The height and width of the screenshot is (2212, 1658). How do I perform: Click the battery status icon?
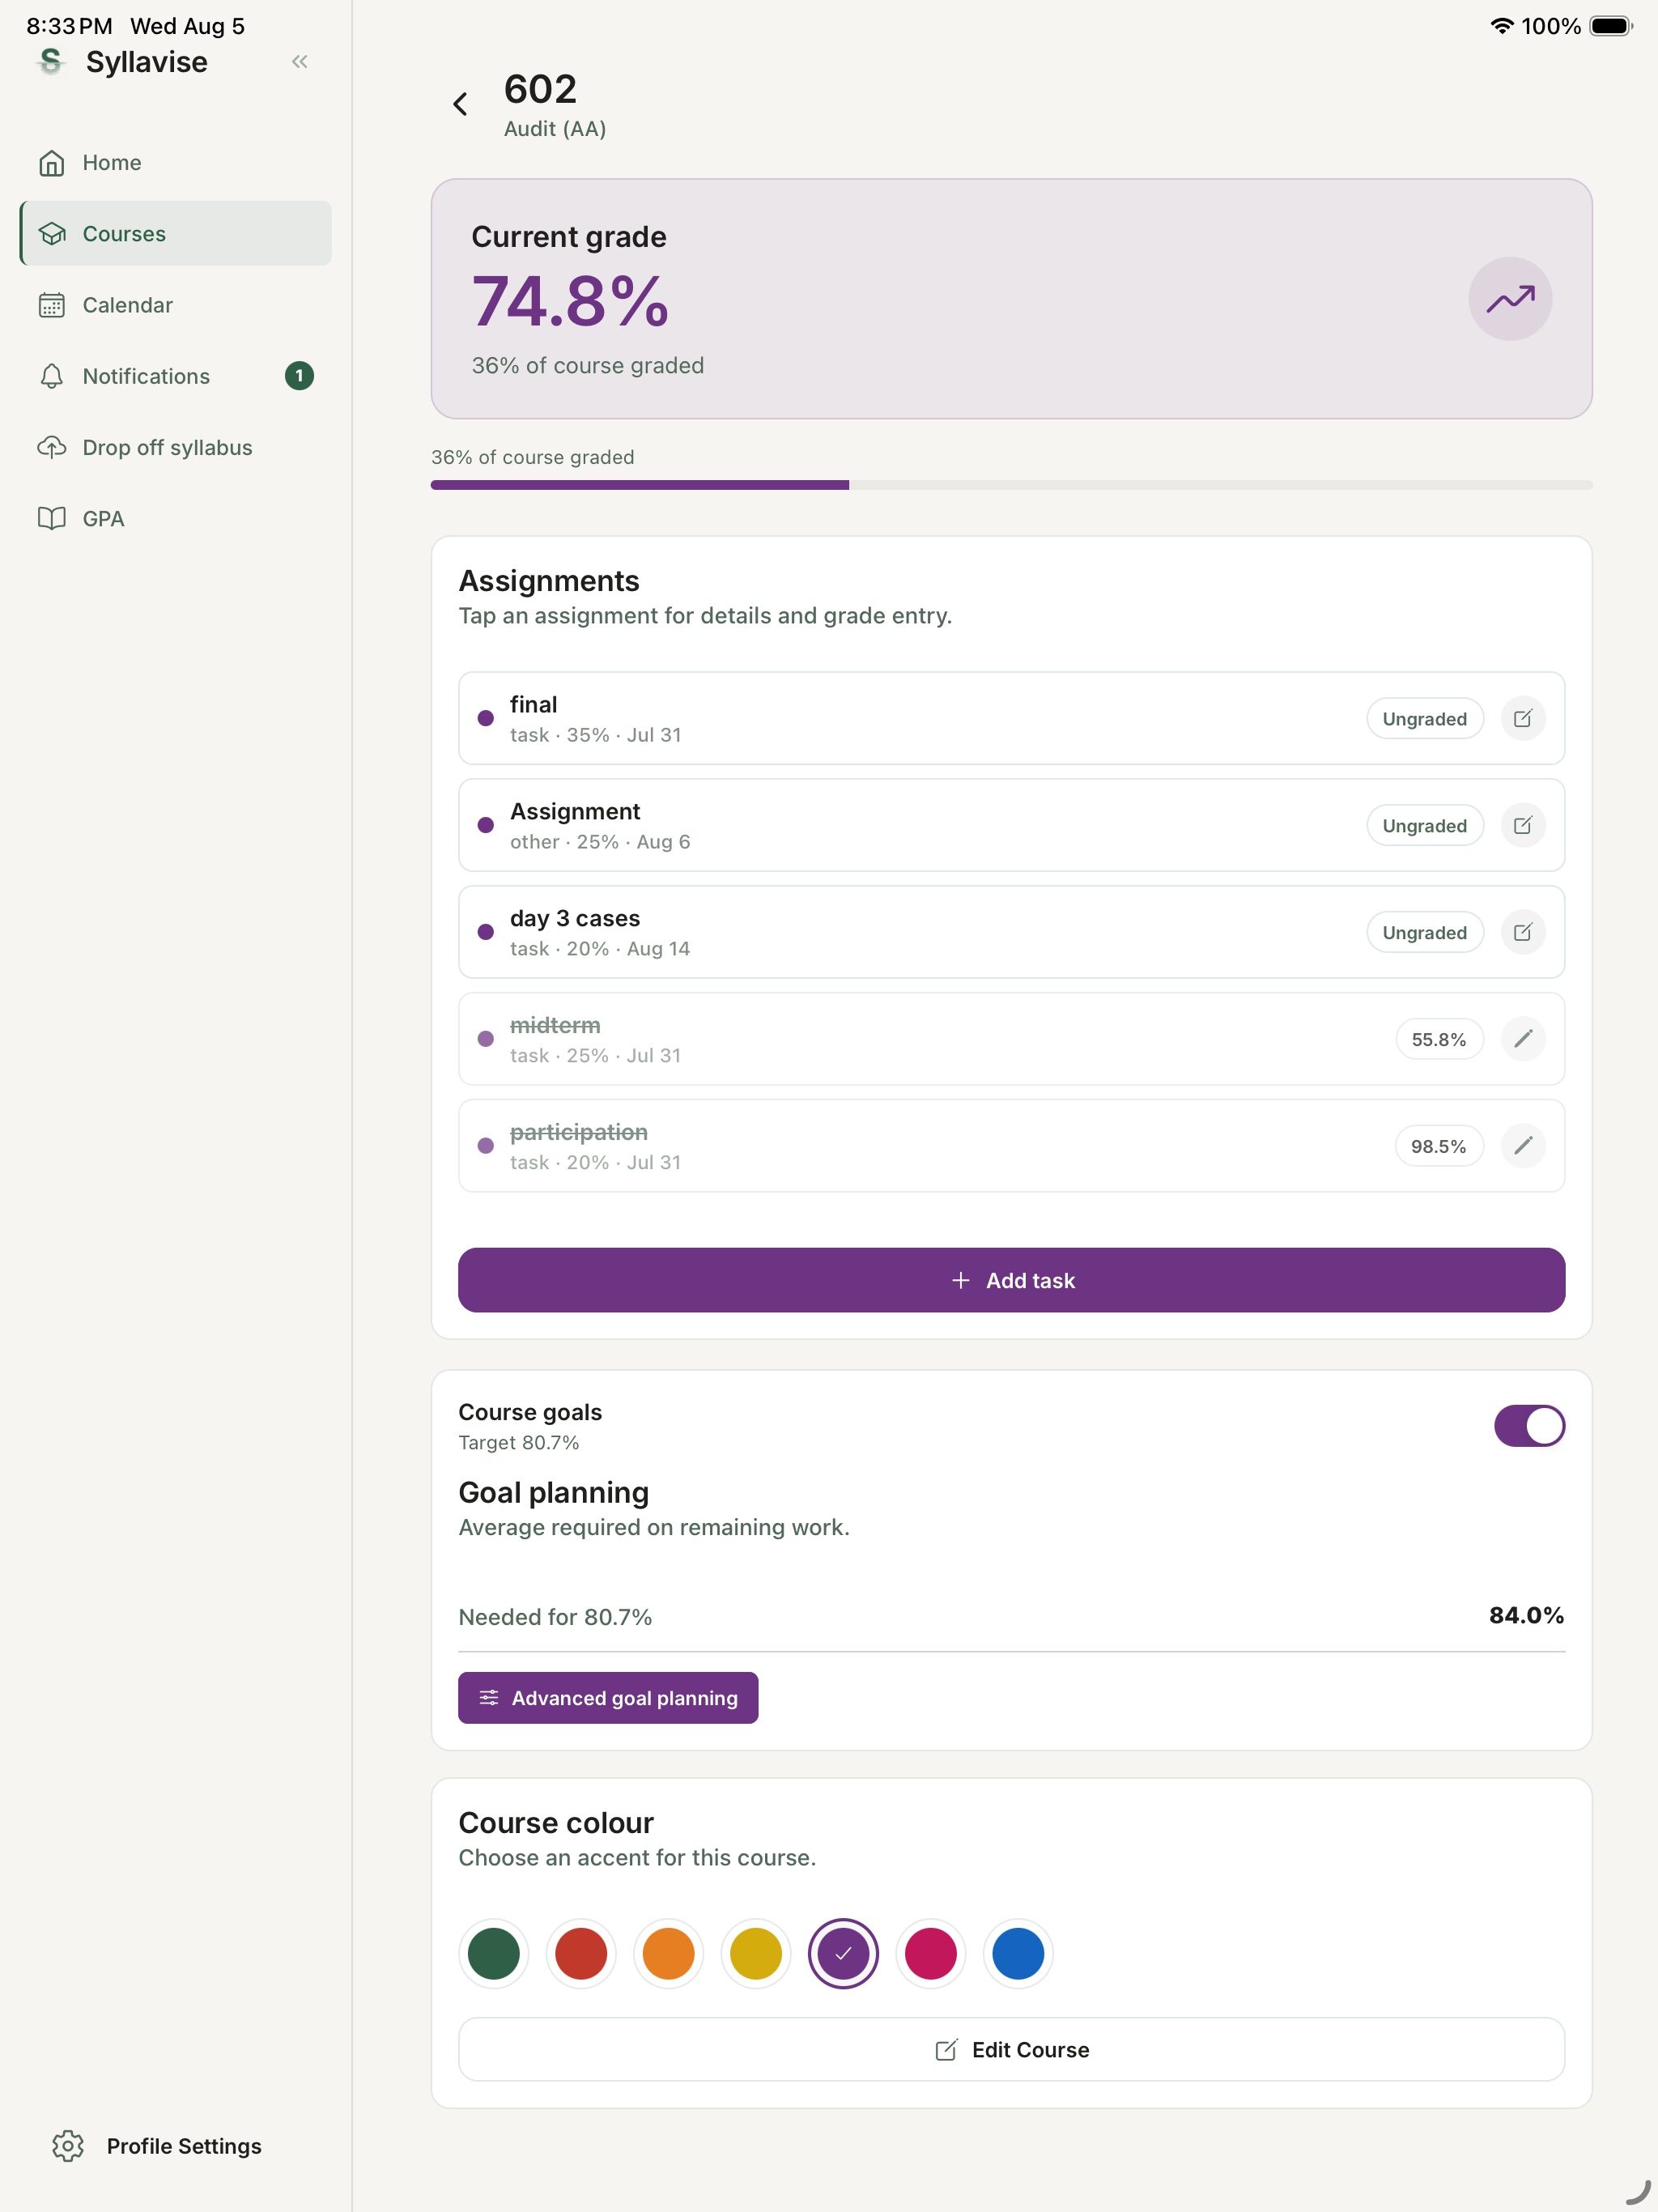[x=1610, y=26]
